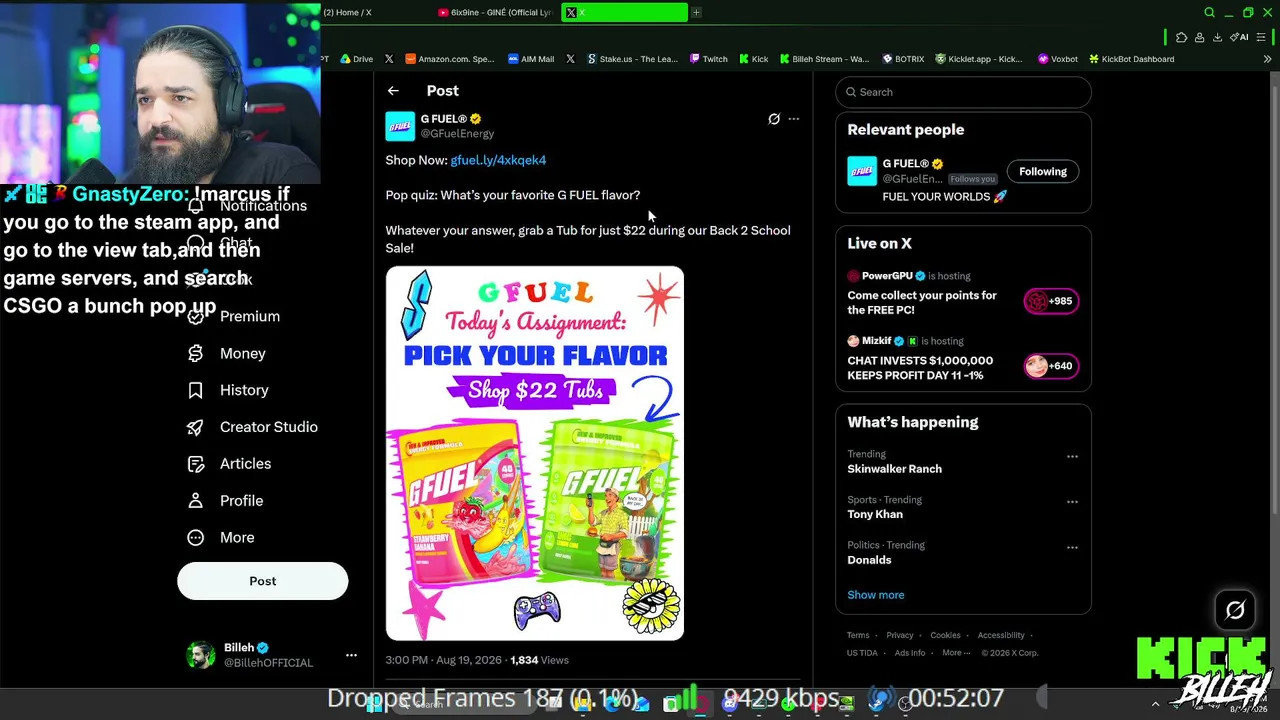The height and width of the screenshot is (720, 1280).
Task: Go to Profile in the X sidebar
Action: point(225,501)
